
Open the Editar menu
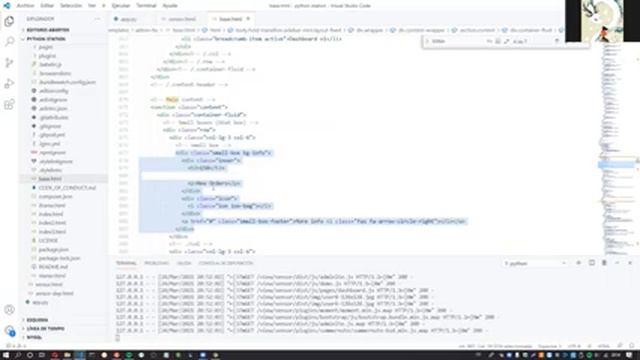pos(47,6)
